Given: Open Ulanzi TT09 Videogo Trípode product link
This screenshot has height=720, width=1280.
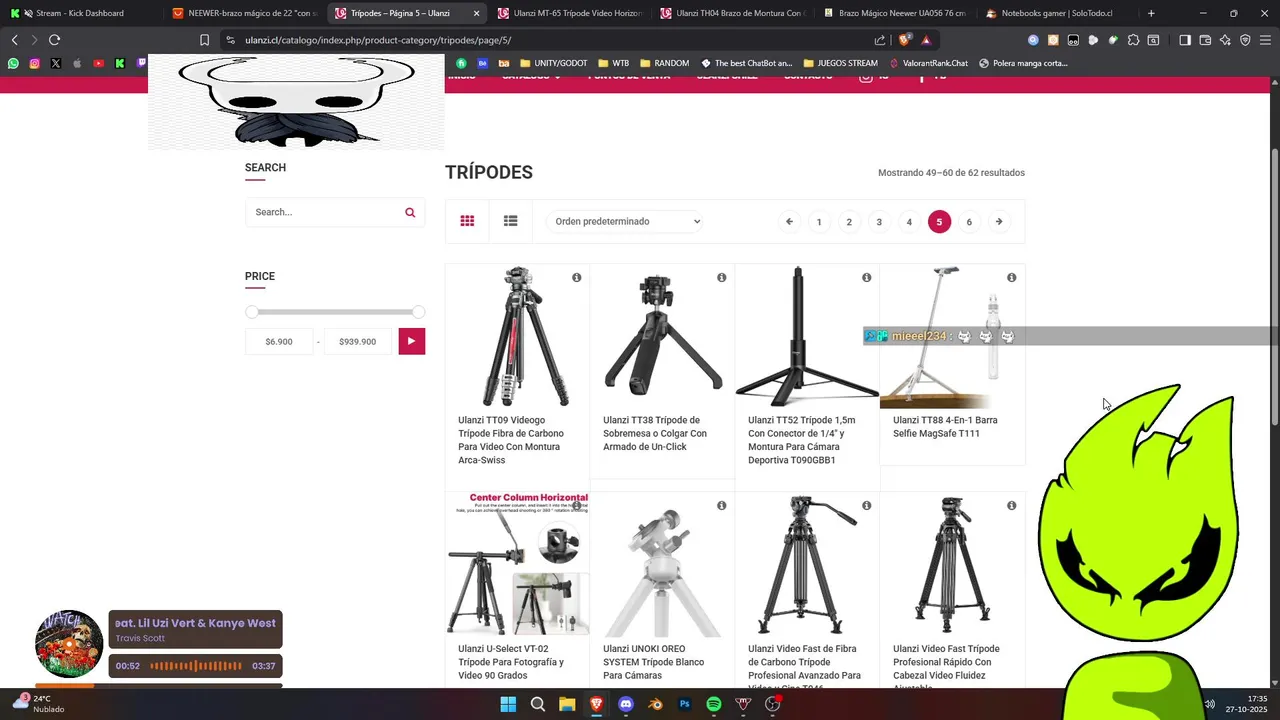Looking at the screenshot, I should pyautogui.click(x=512, y=440).
